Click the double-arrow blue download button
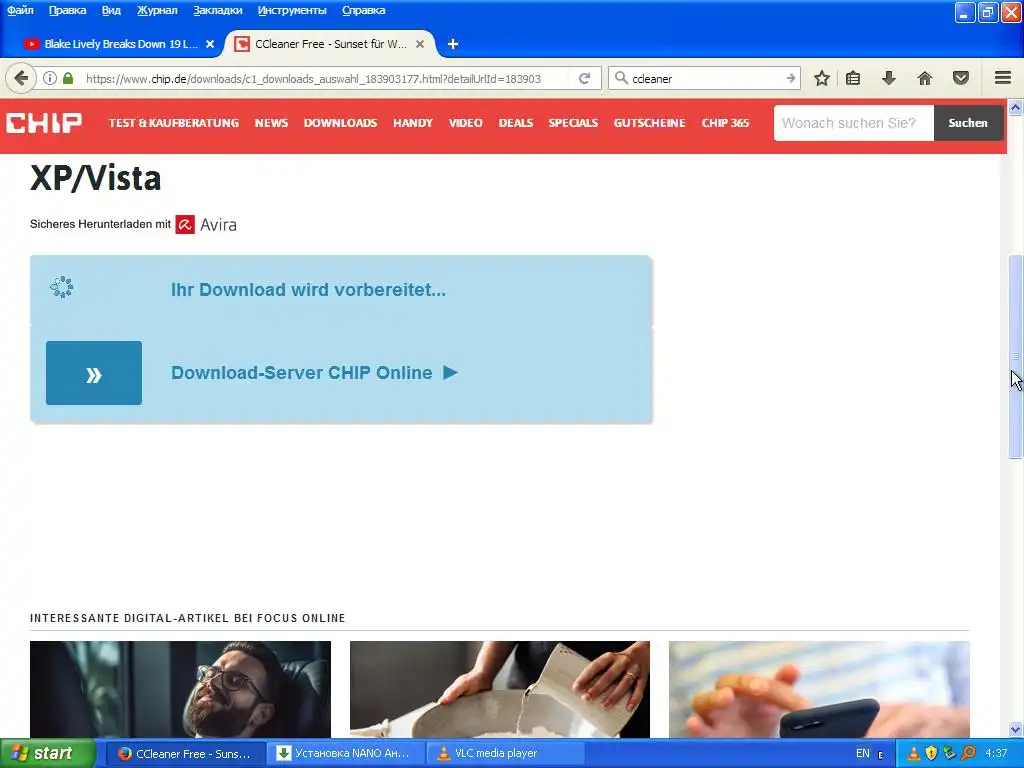 [x=94, y=373]
